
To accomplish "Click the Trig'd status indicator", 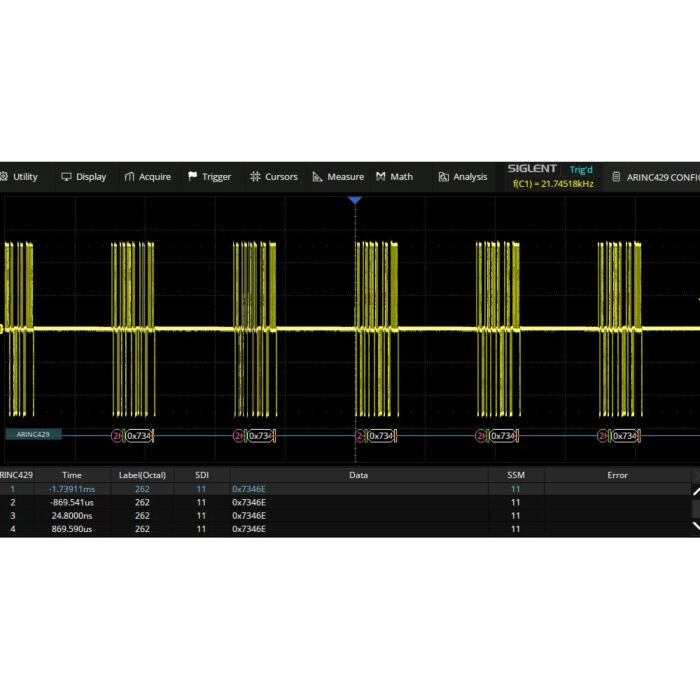I will tap(581, 170).
